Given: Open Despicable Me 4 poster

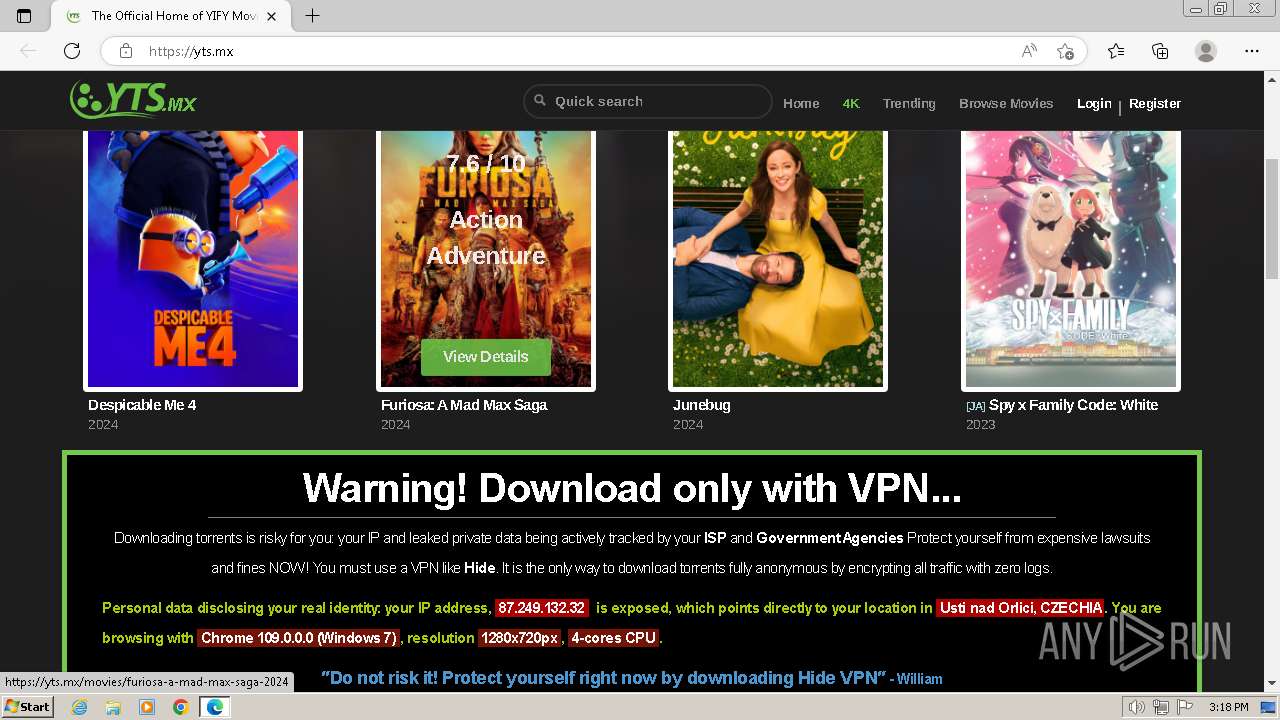Looking at the screenshot, I should (193, 259).
